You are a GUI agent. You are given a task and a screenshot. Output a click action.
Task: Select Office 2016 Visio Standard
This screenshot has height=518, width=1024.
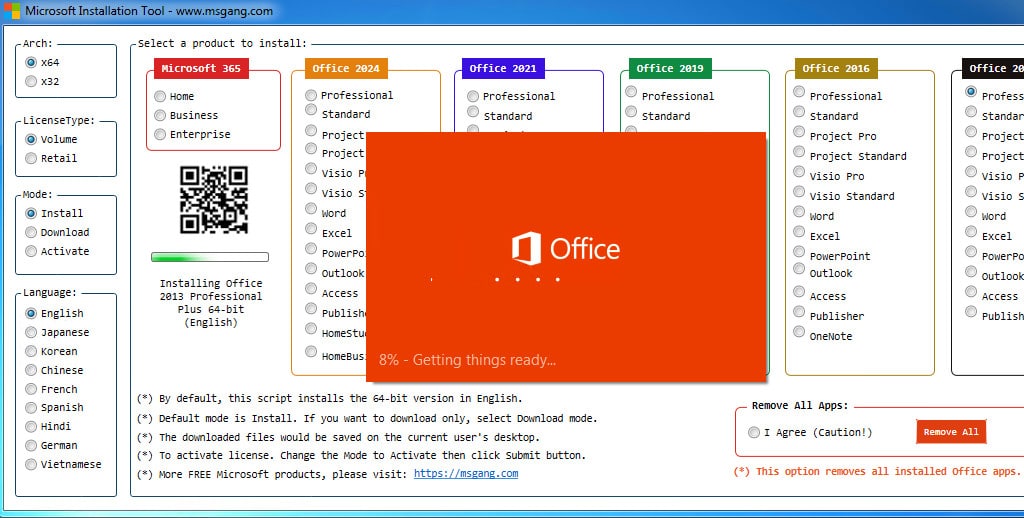[x=799, y=192]
